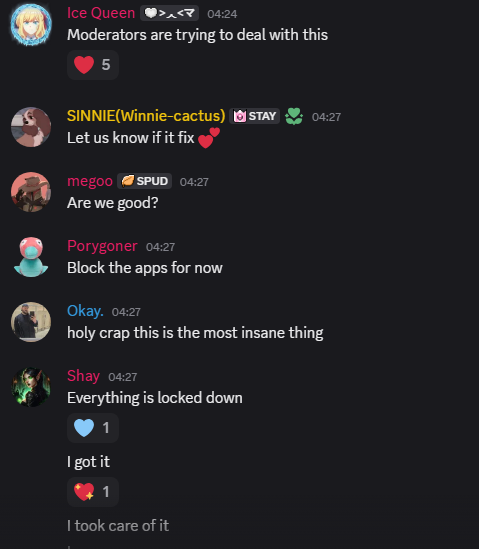Screen dimensions: 479x549
Task: Click the username SINNIE(Winnie-cactus)
Action: pos(146,116)
